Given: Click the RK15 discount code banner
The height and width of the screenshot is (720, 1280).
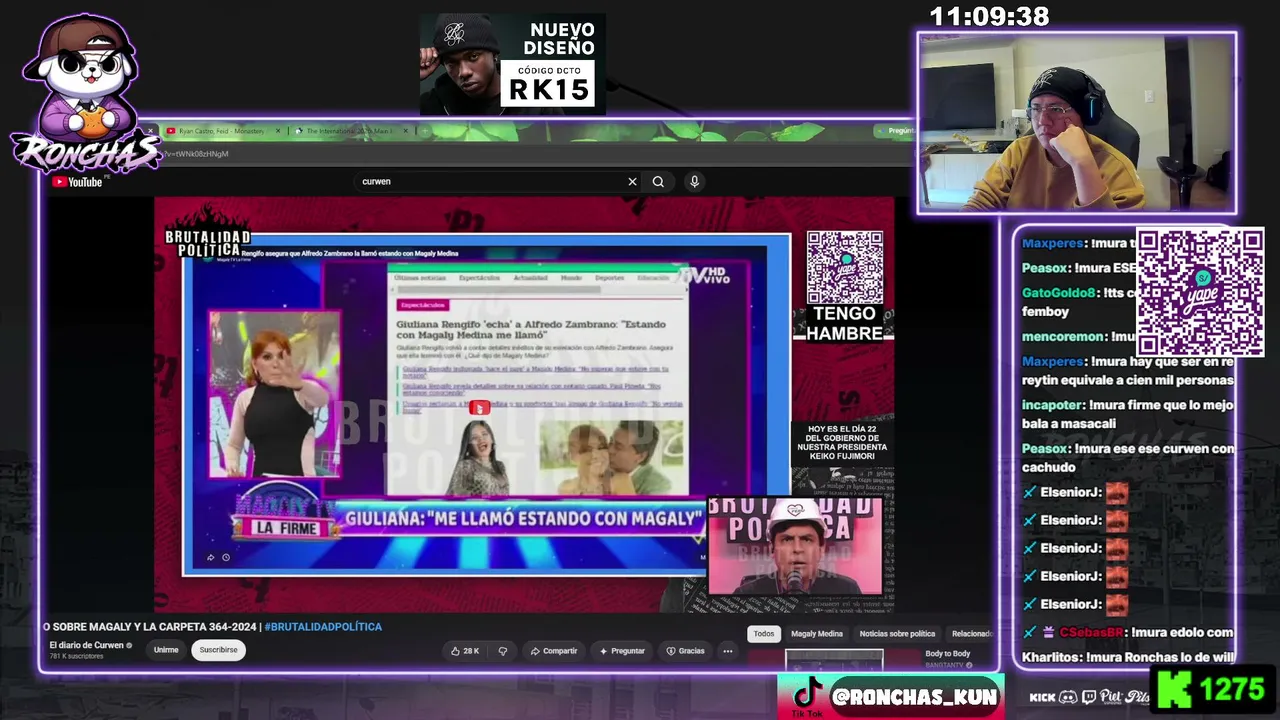Looking at the screenshot, I should [x=512, y=63].
